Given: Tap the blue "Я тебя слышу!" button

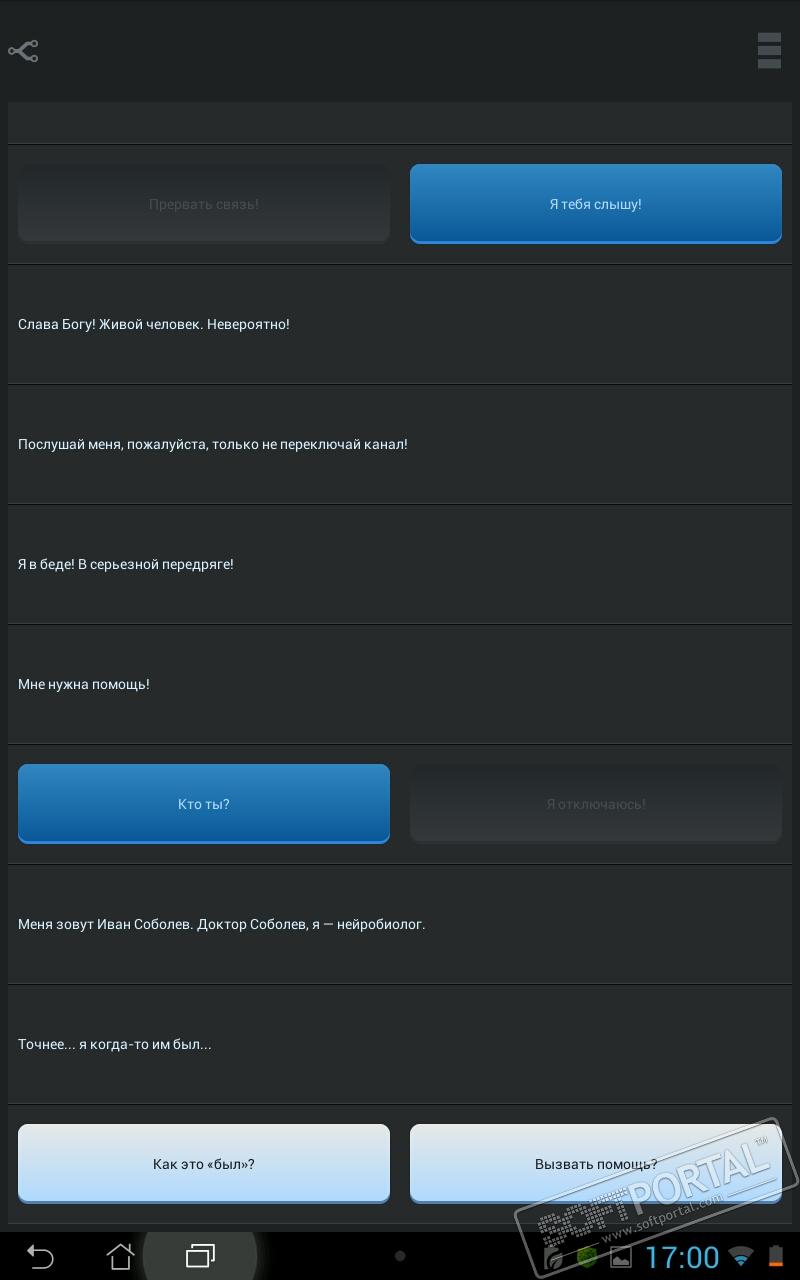Looking at the screenshot, I should [596, 203].
